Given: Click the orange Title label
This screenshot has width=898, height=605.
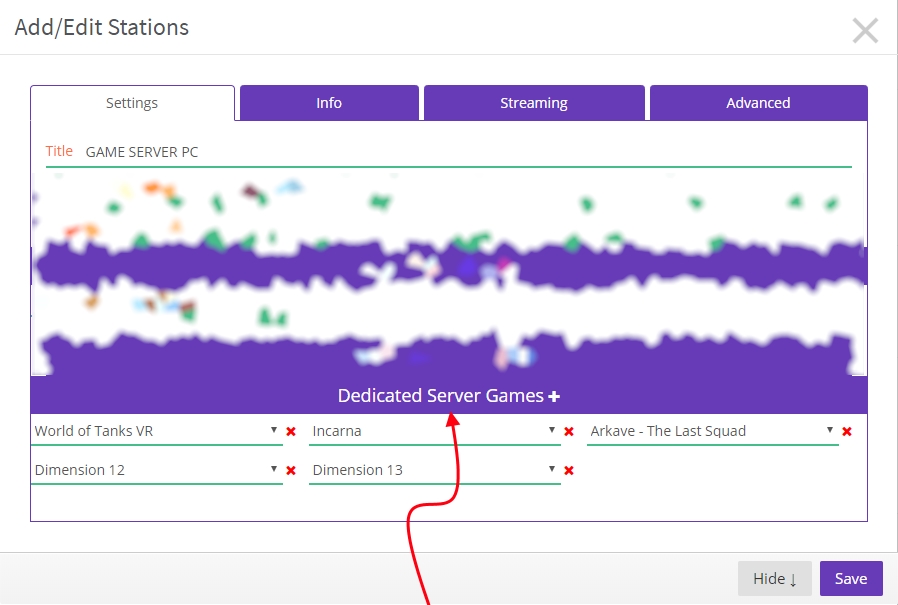Looking at the screenshot, I should tap(59, 151).
